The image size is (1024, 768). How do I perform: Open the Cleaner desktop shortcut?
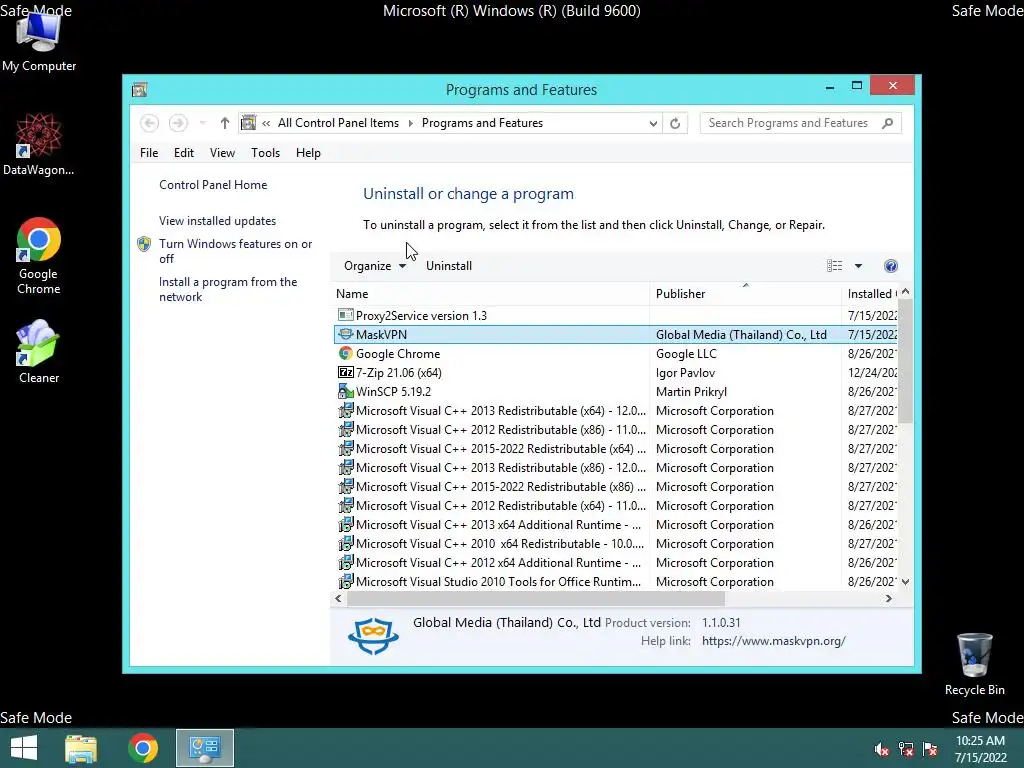pos(39,351)
